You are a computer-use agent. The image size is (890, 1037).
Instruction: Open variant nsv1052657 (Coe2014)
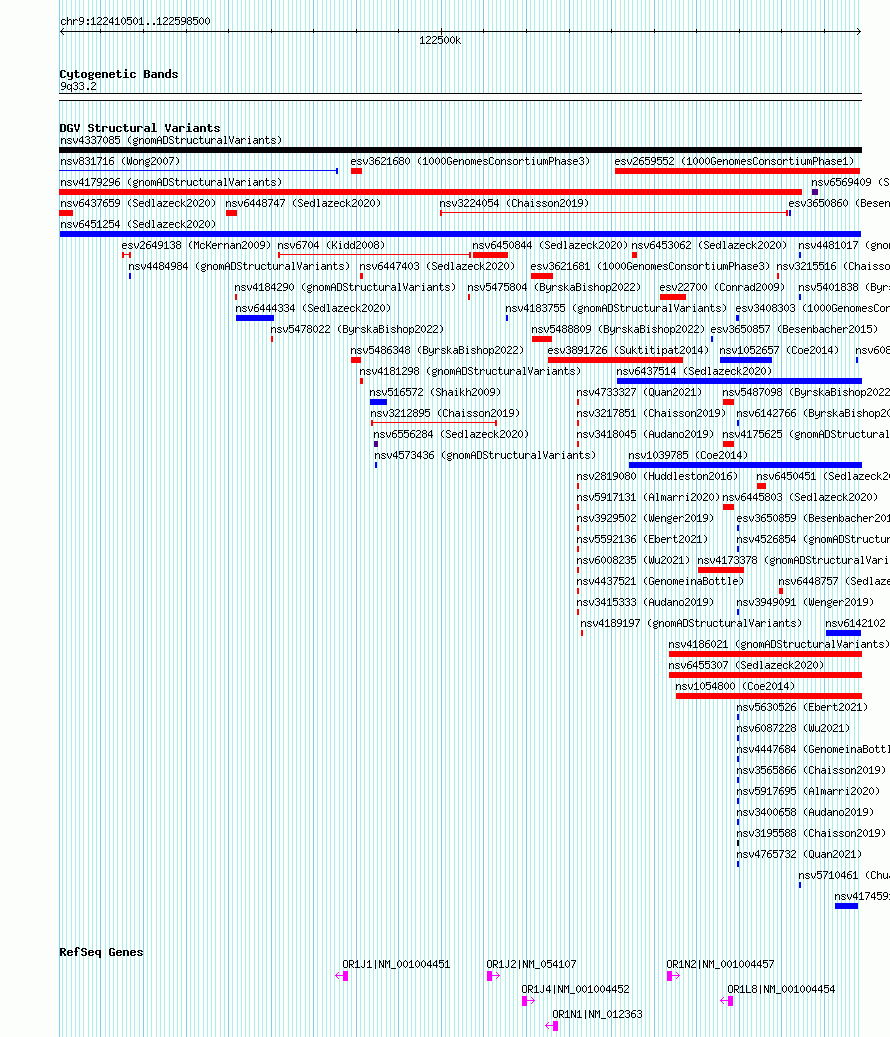(779, 351)
